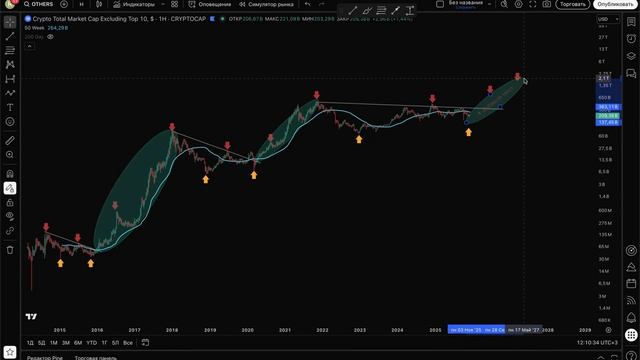Select the Text tool in left sidebar
This screenshot has width=640, height=360.
(x=10, y=107)
